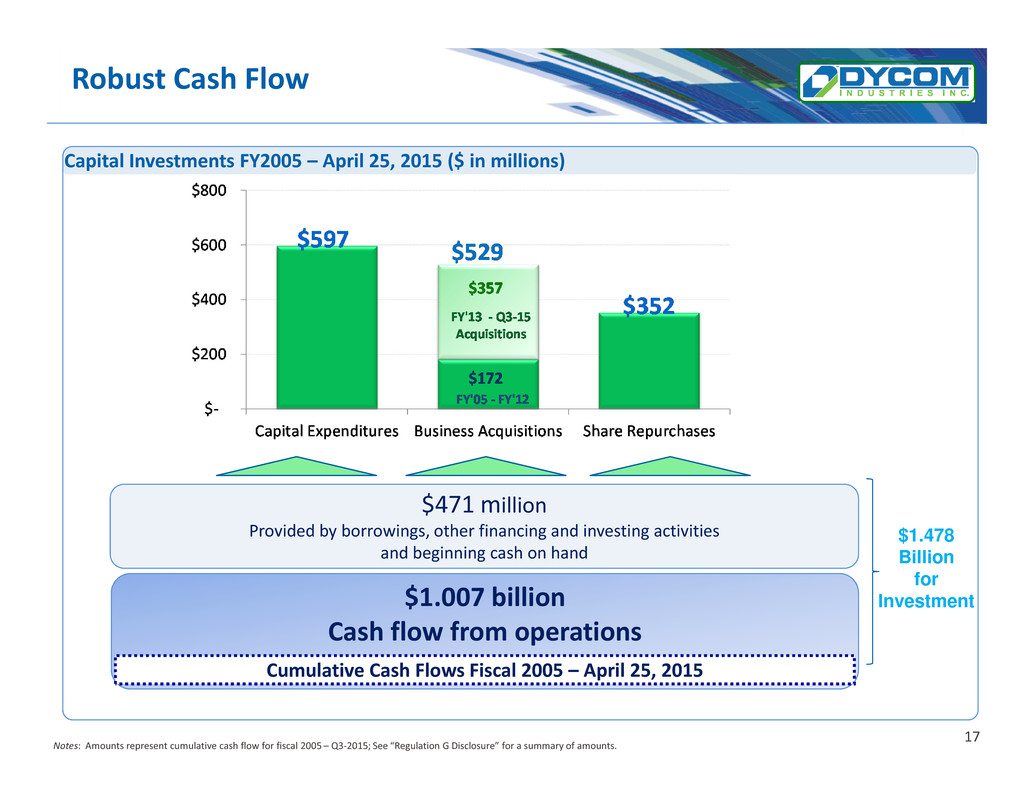Click the 'Share Repurchases' axis label

point(649,431)
